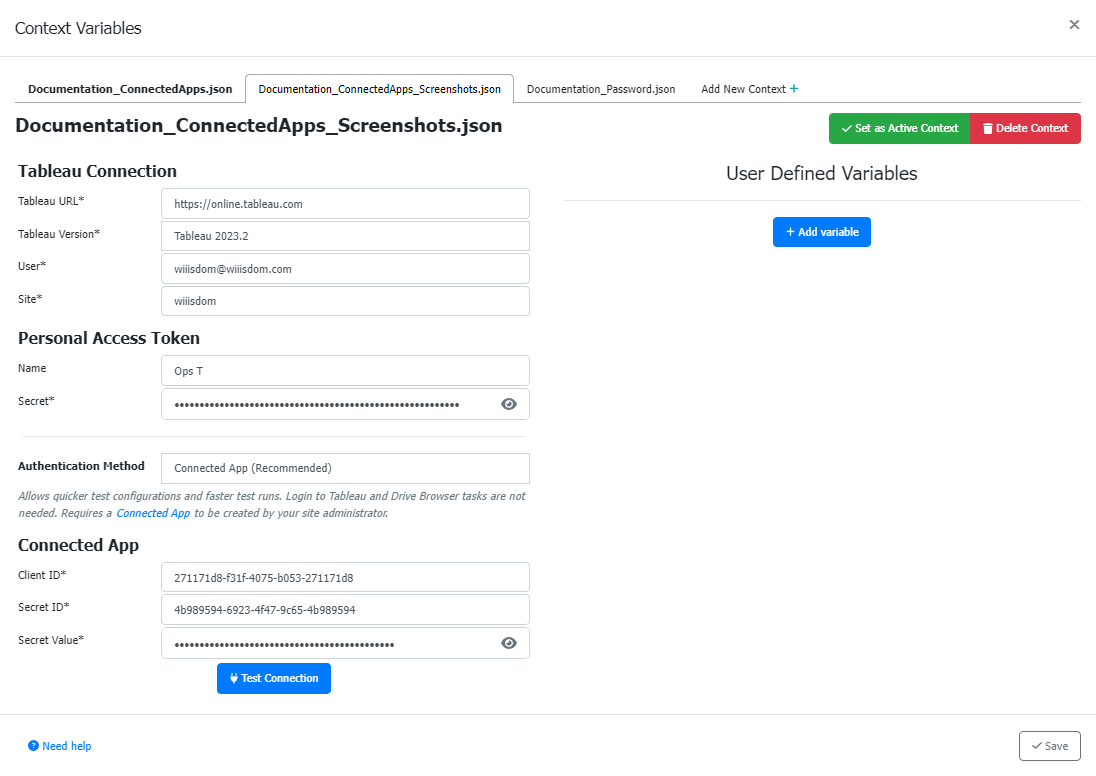Click the Site input field
Screen dimensions: 1096x776
point(345,301)
